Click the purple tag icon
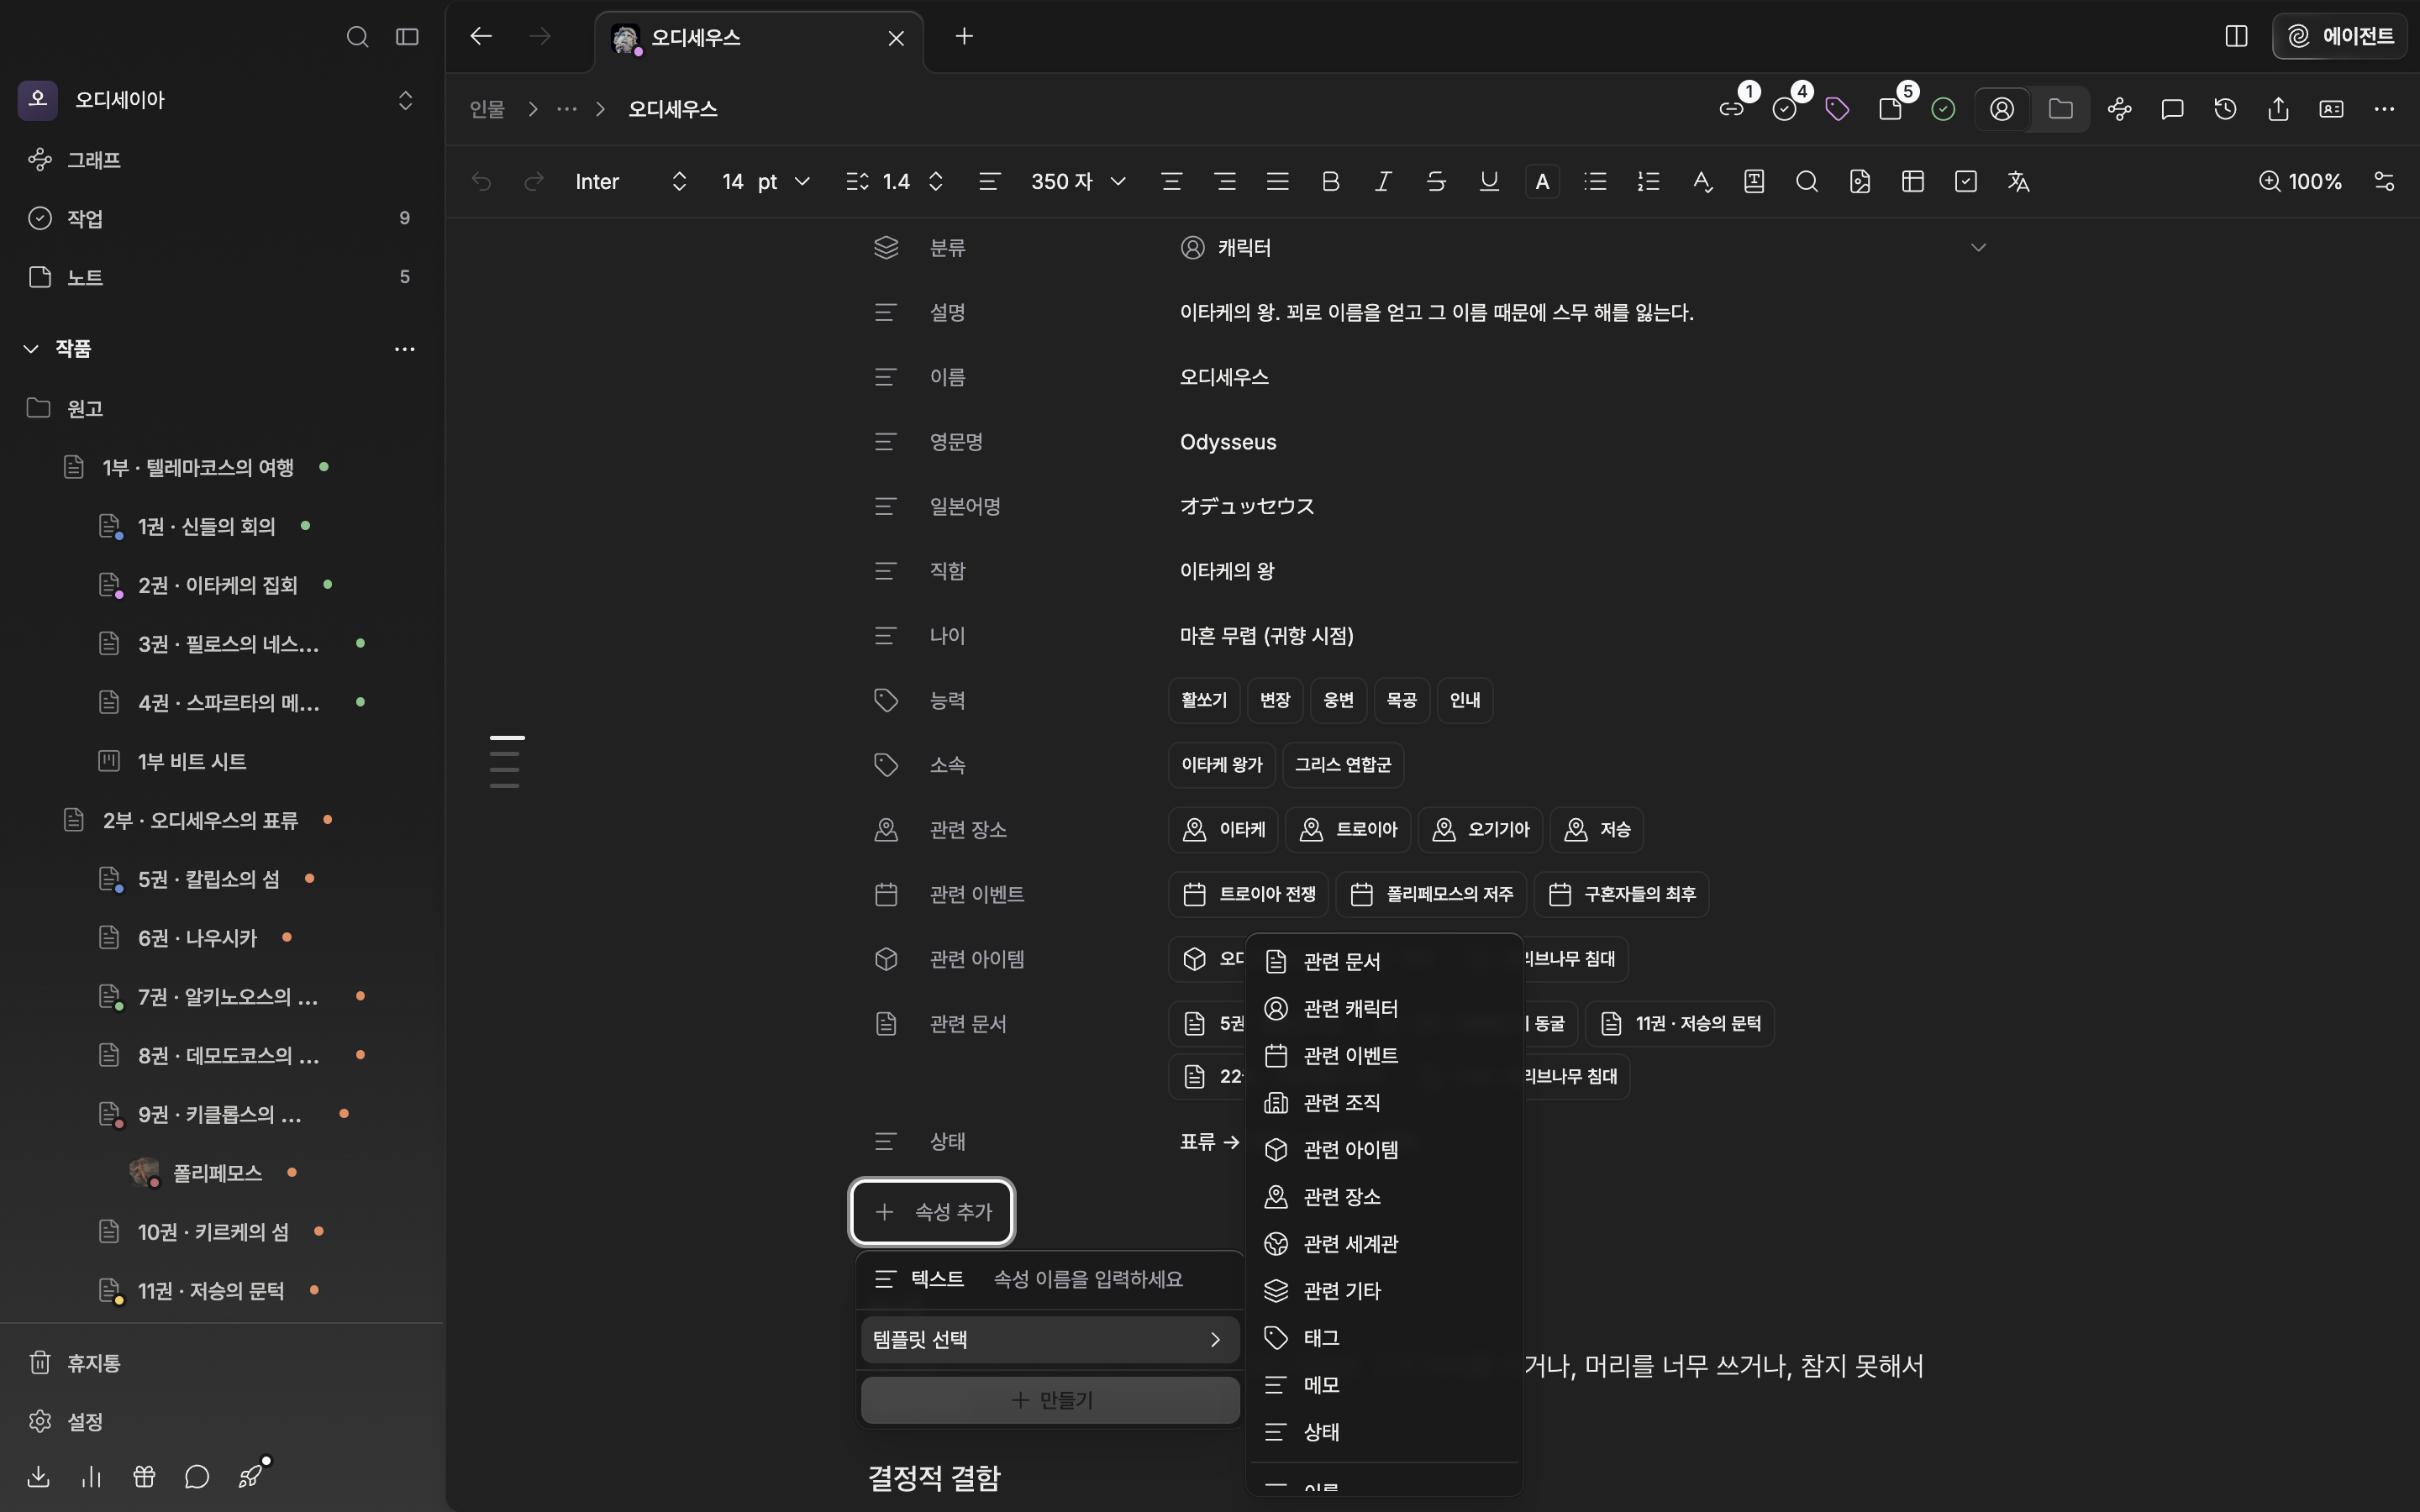The height and width of the screenshot is (1512, 2420). click(1837, 109)
